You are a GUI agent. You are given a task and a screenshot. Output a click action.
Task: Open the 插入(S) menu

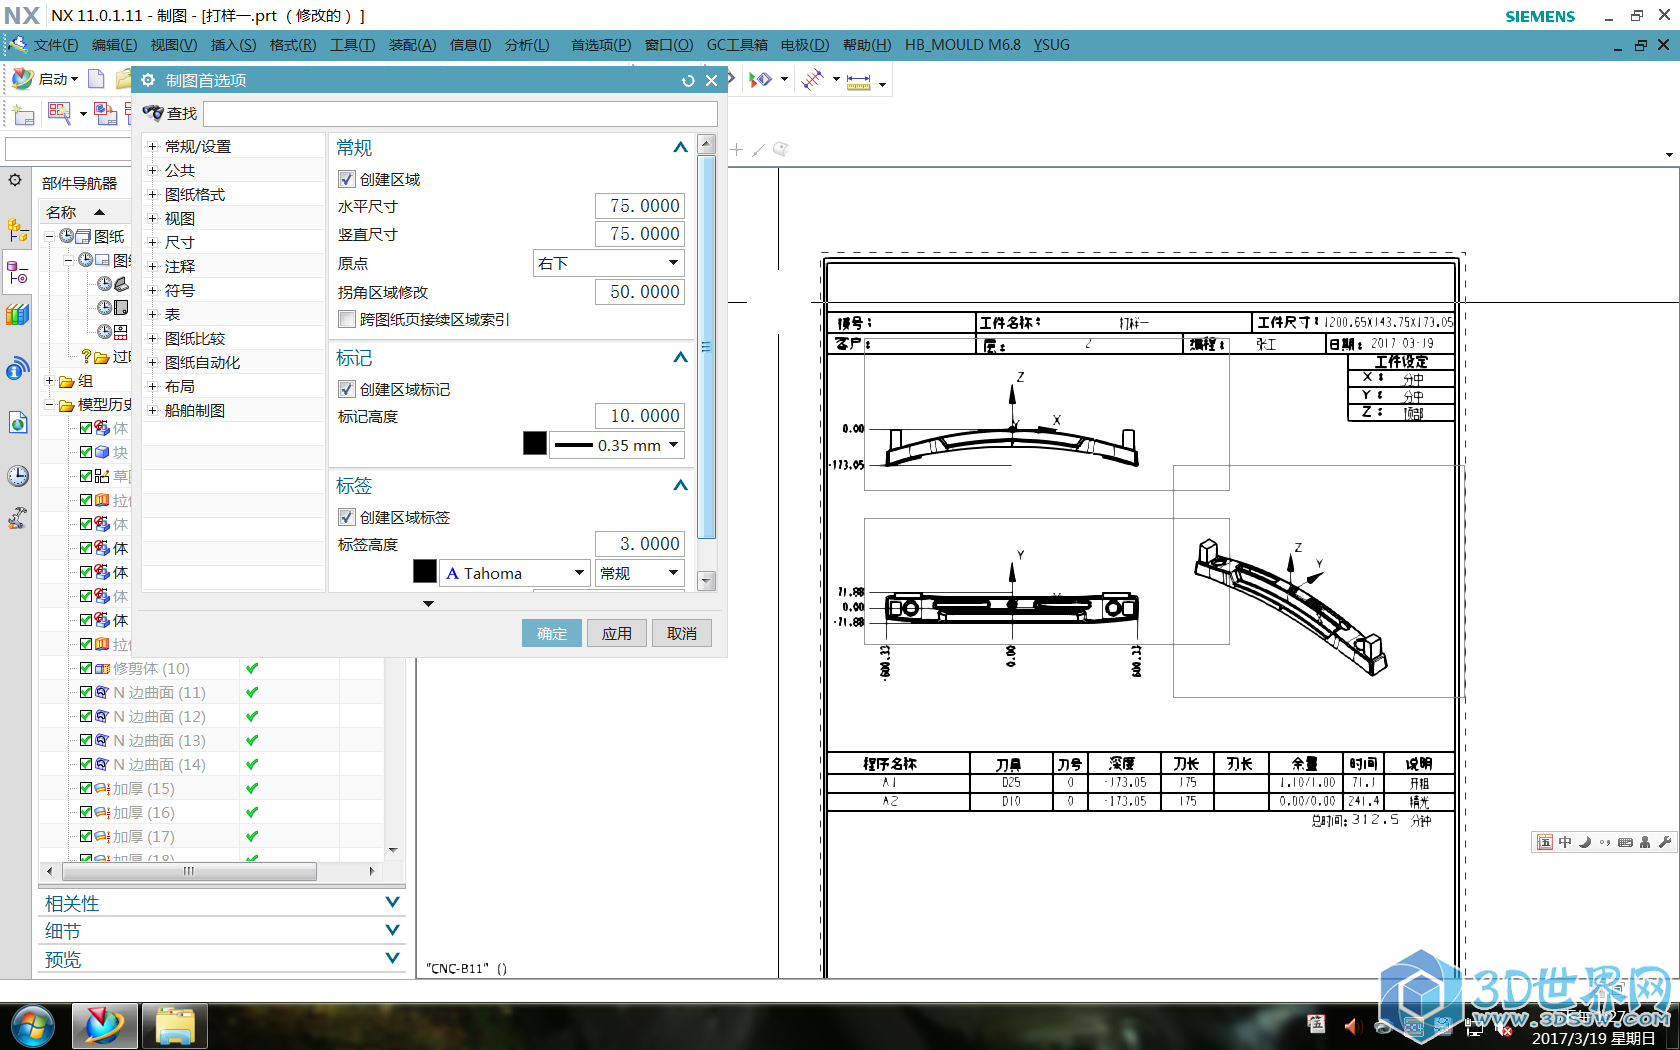pos(233,45)
